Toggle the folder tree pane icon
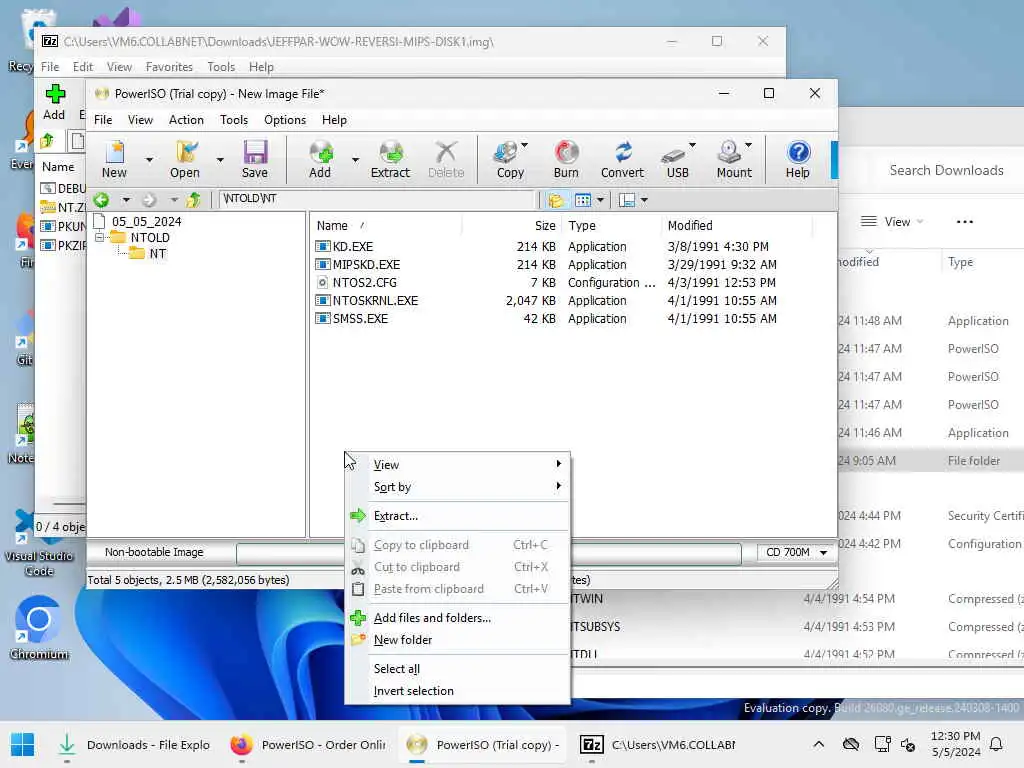1024x768 pixels. pos(556,200)
